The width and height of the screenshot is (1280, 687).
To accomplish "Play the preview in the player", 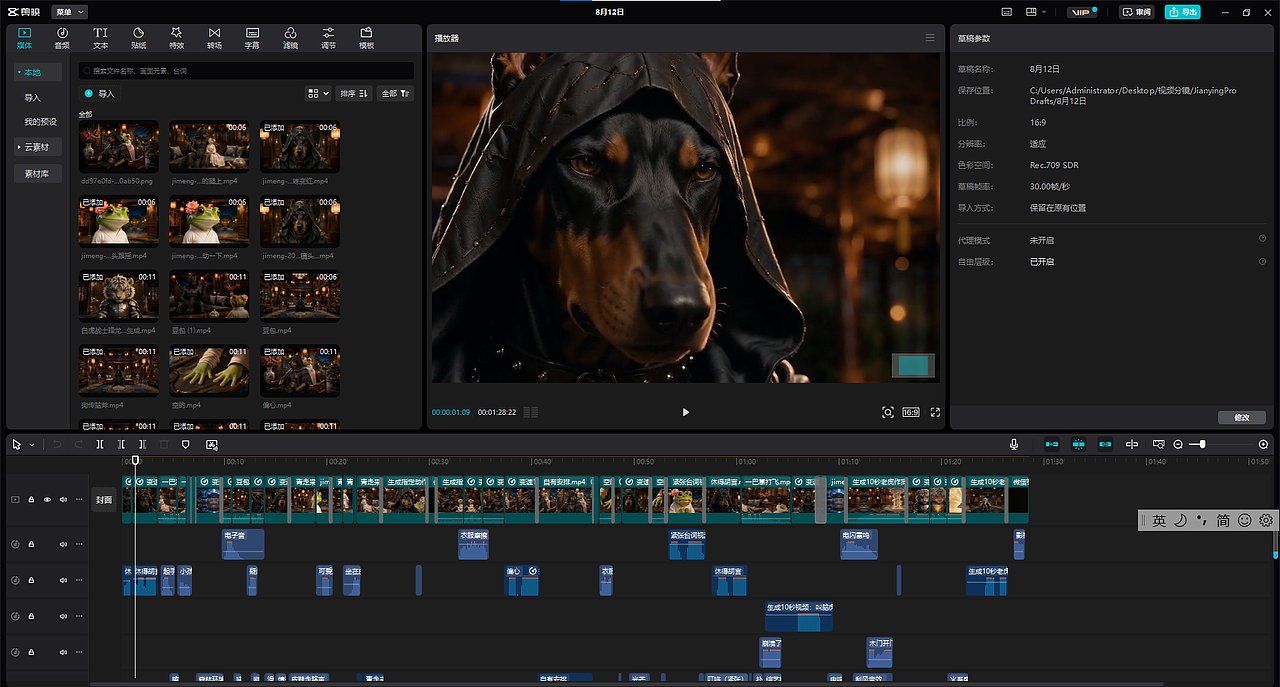I will (685, 412).
